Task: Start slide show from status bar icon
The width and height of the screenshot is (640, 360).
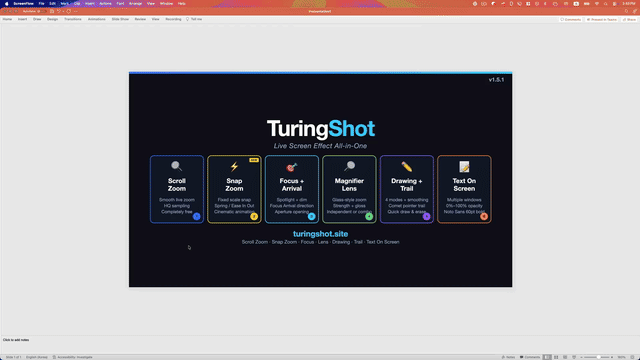Action: [x=574, y=357]
